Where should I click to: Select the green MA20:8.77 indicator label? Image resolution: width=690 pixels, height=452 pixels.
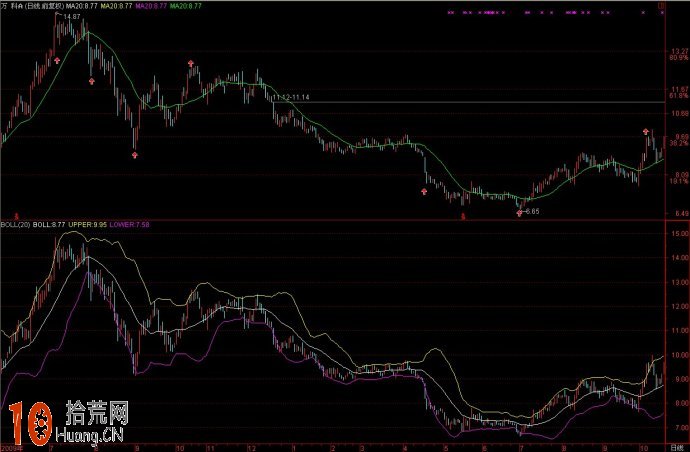pos(186,6)
